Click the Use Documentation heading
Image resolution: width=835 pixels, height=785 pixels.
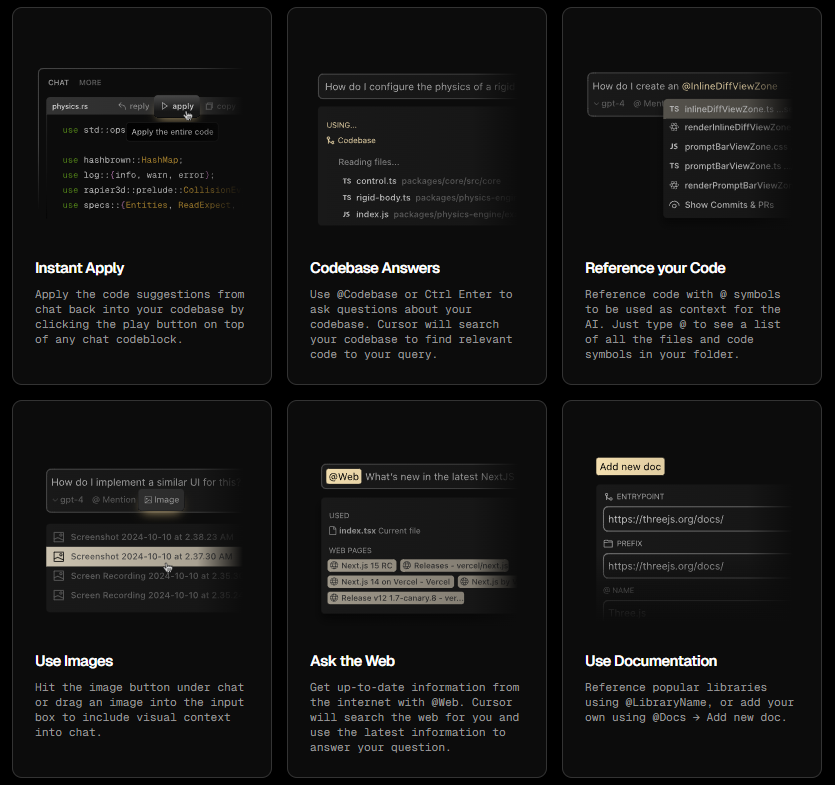point(651,661)
